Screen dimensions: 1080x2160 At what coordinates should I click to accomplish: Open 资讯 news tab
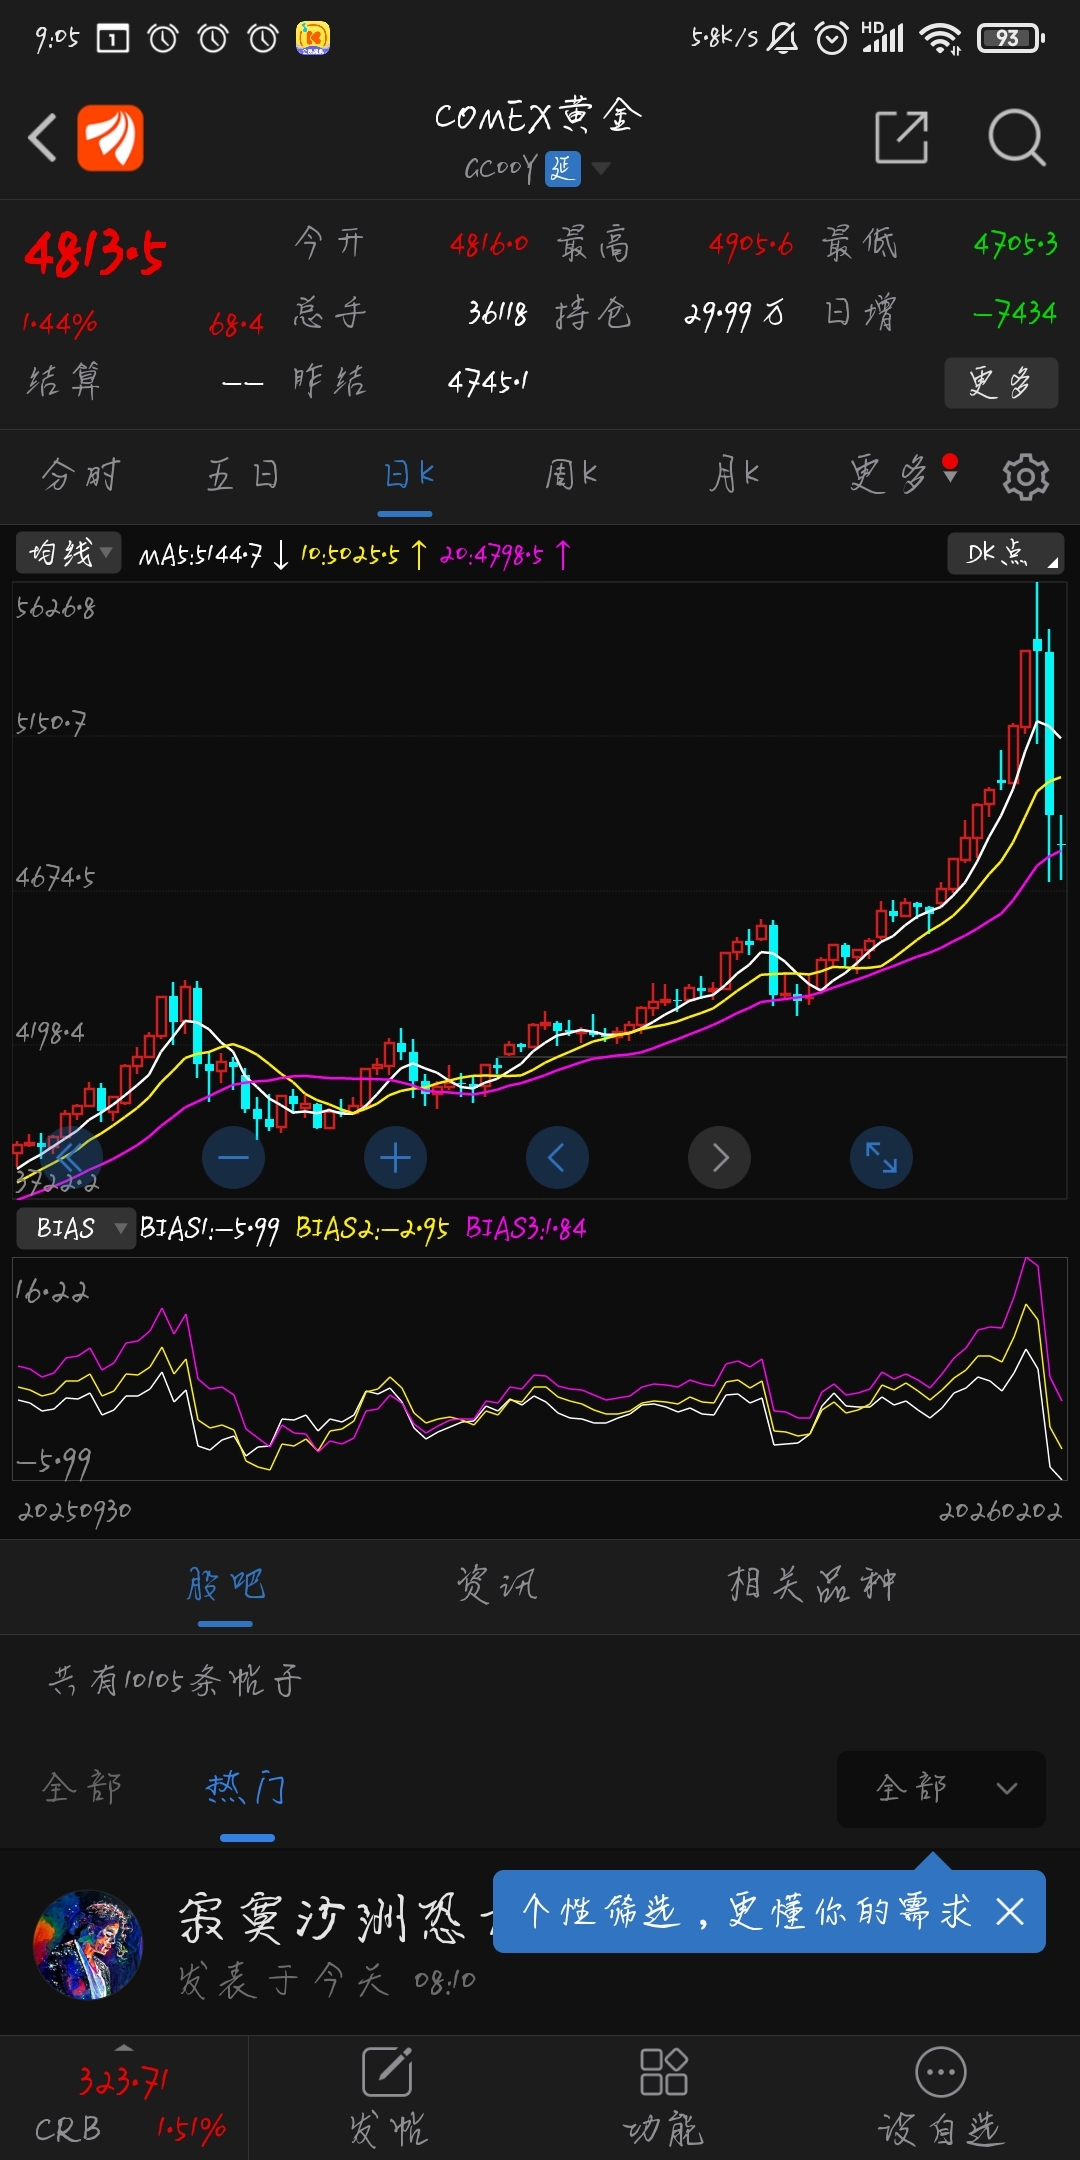tap(497, 1584)
